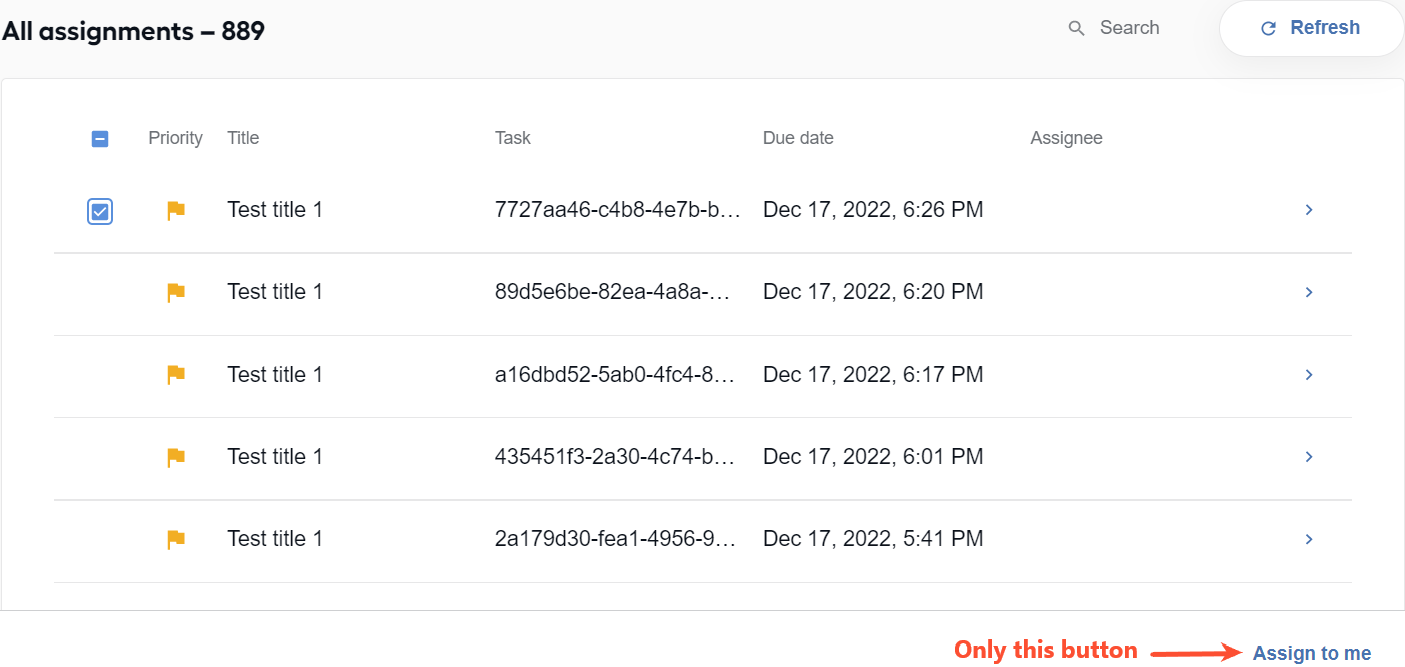The width and height of the screenshot is (1405, 667).
Task: Uncheck the first Test title 1 row checkbox
Action: pyautogui.click(x=100, y=211)
